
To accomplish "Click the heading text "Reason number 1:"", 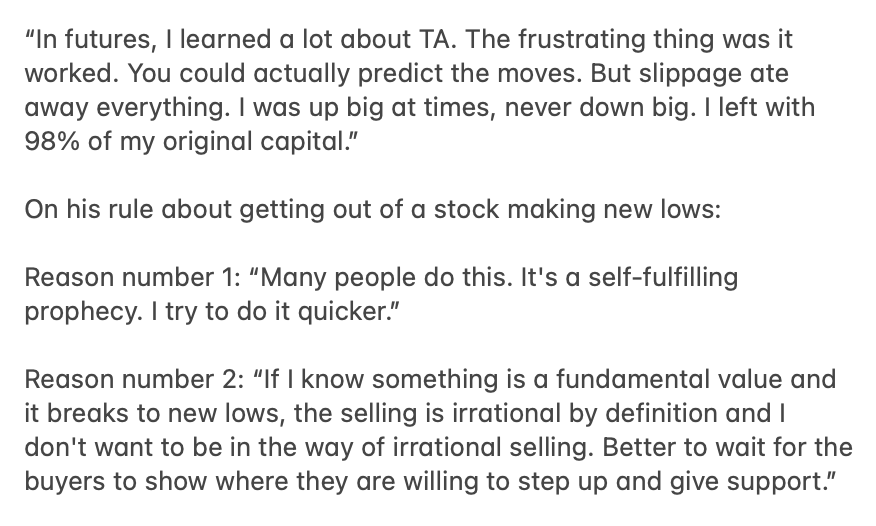I will pyautogui.click(x=133, y=278).
